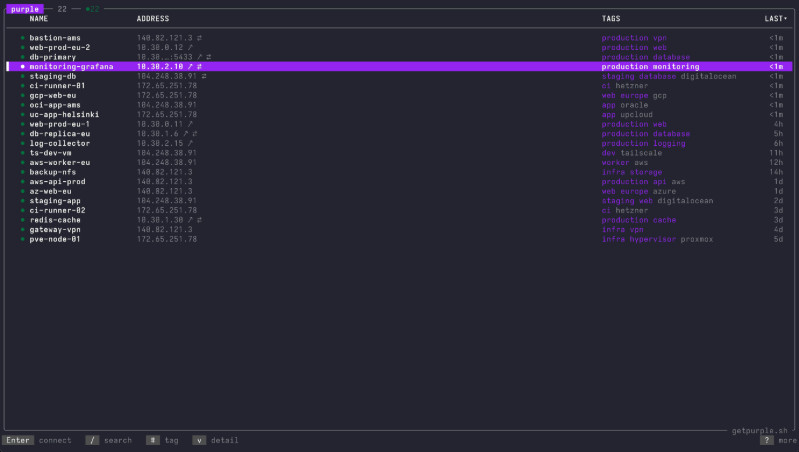The width and height of the screenshot is (799, 452).
Task: Click the 10.30.1.30 address of redis-cache
Action: (160, 220)
